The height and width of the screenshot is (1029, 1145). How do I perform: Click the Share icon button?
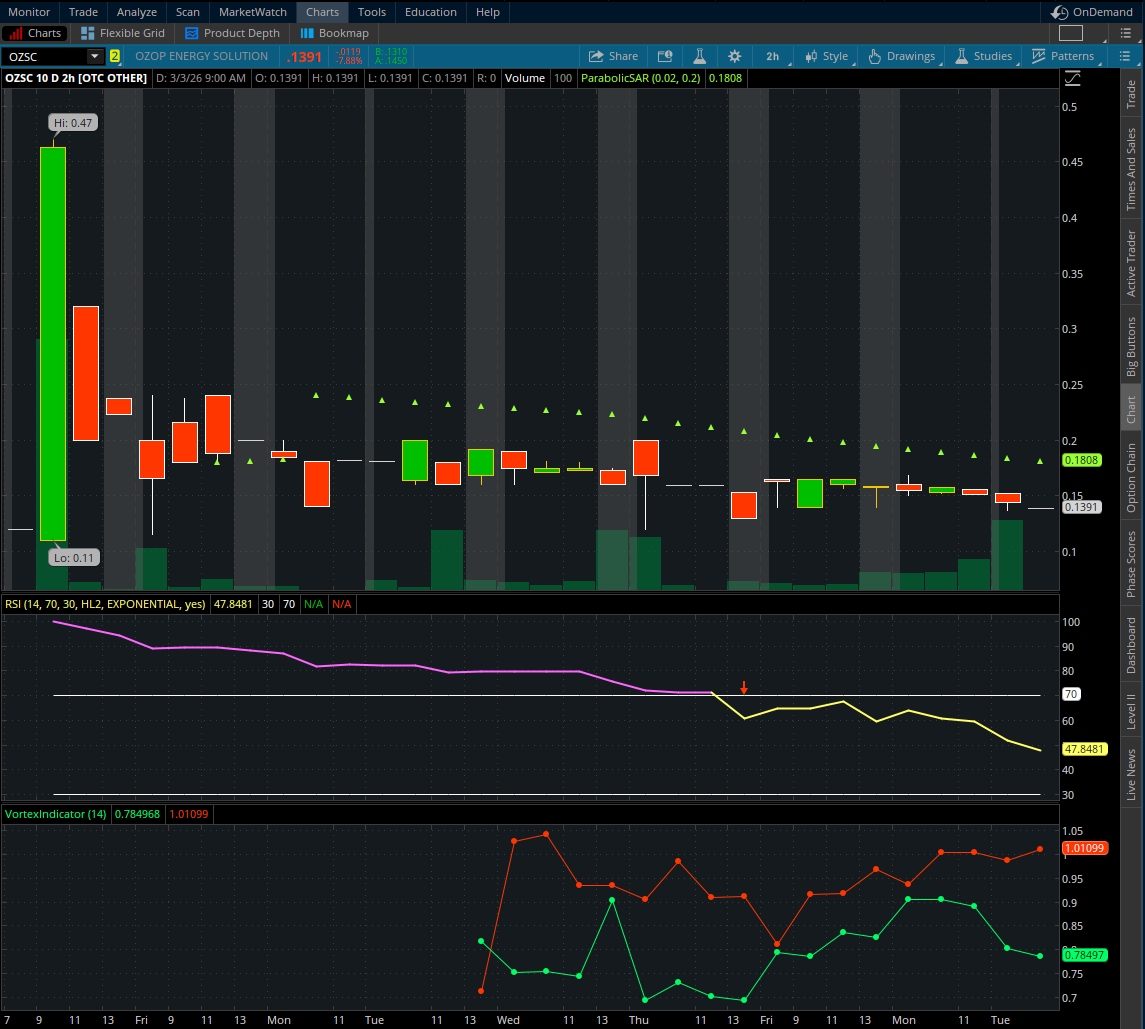(613, 56)
